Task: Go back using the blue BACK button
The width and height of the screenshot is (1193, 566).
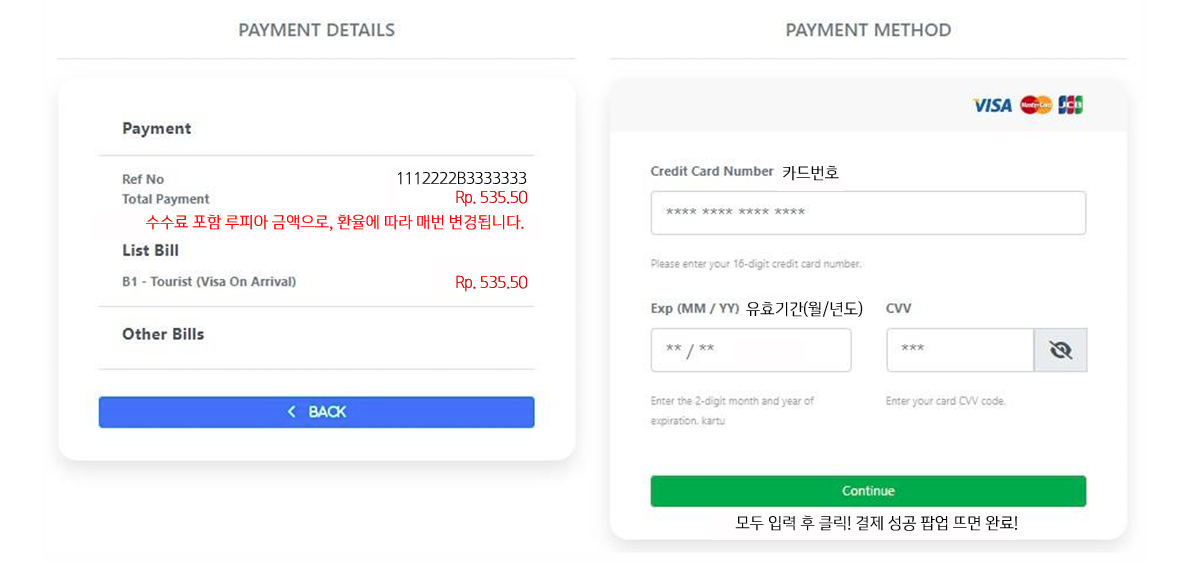Action: [316, 412]
